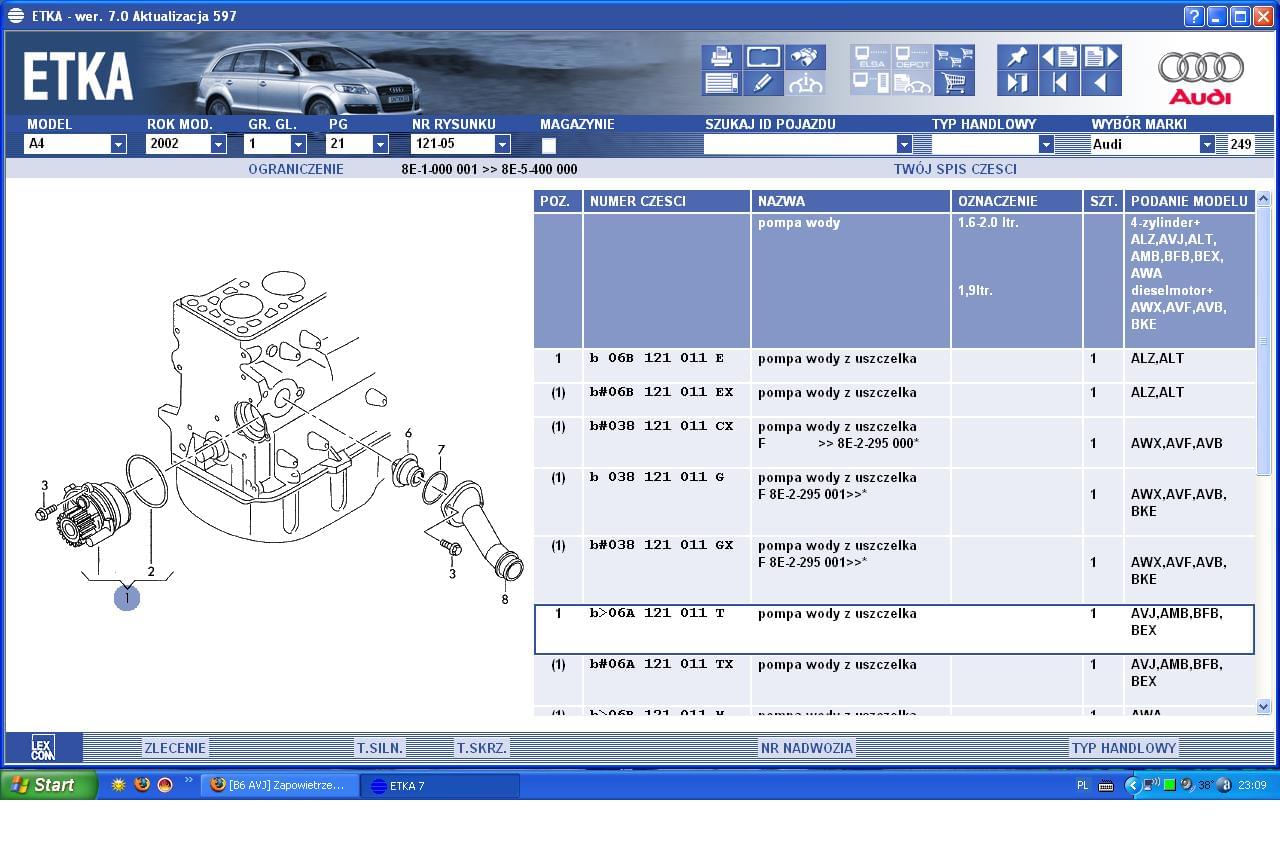Click the LexCom logo icon

click(43, 748)
